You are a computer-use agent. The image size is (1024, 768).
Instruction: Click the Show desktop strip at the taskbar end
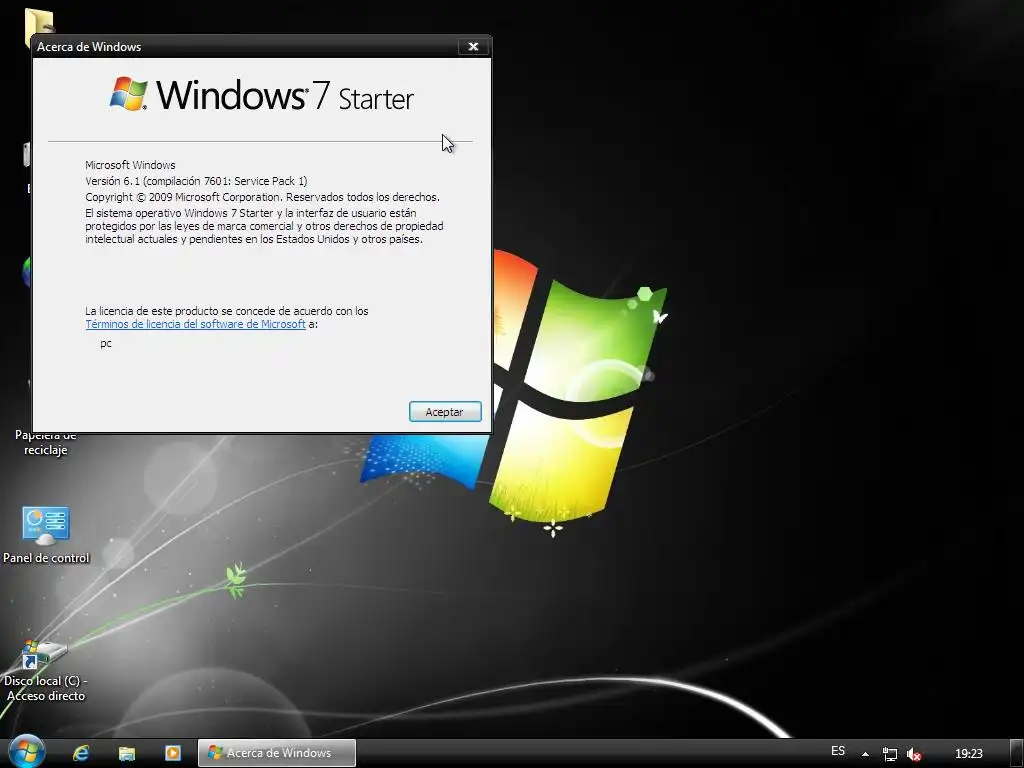point(1017,753)
